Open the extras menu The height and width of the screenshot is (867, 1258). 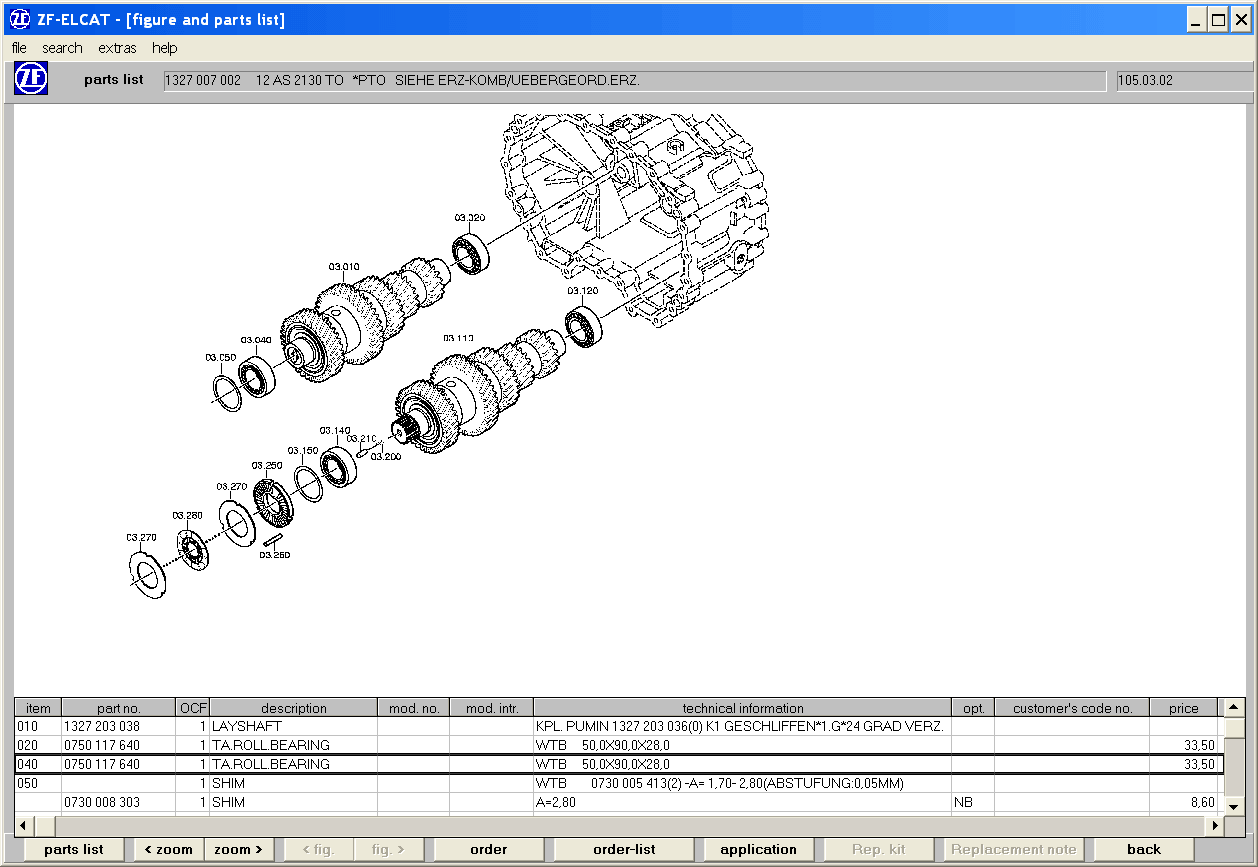pos(117,48)
